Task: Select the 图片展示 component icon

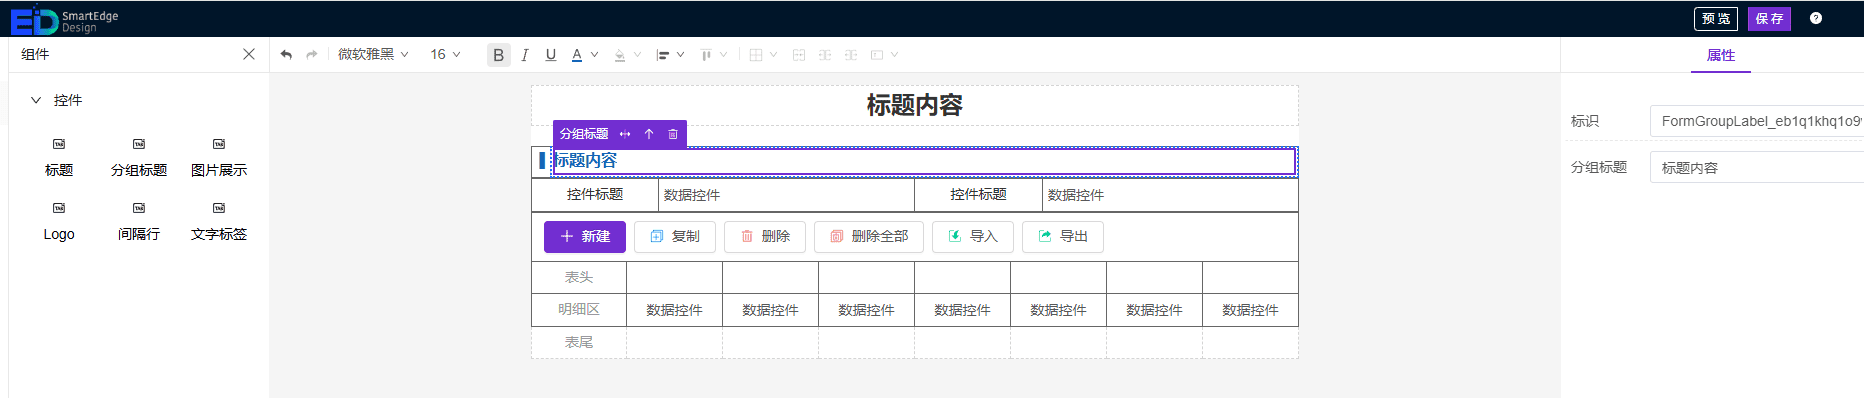Action: [x=219, y=144]
